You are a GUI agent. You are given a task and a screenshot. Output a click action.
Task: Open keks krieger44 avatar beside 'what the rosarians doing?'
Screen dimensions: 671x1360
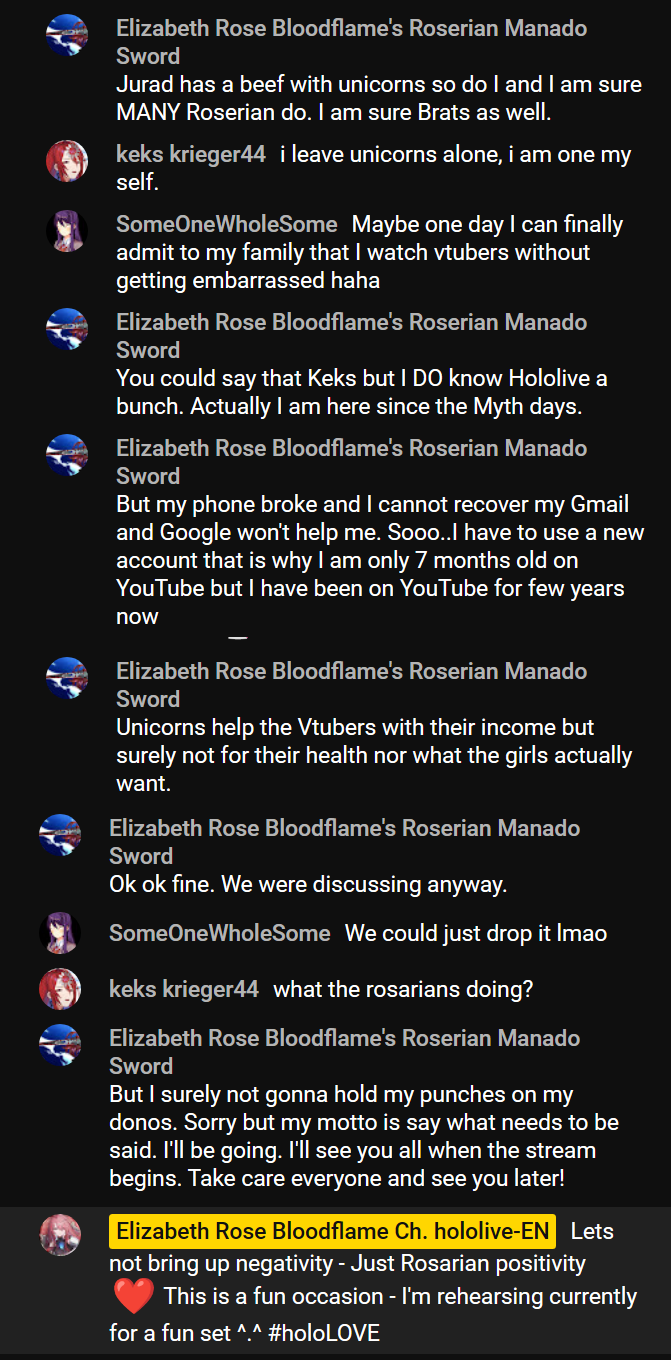click(x=60, y=989)
